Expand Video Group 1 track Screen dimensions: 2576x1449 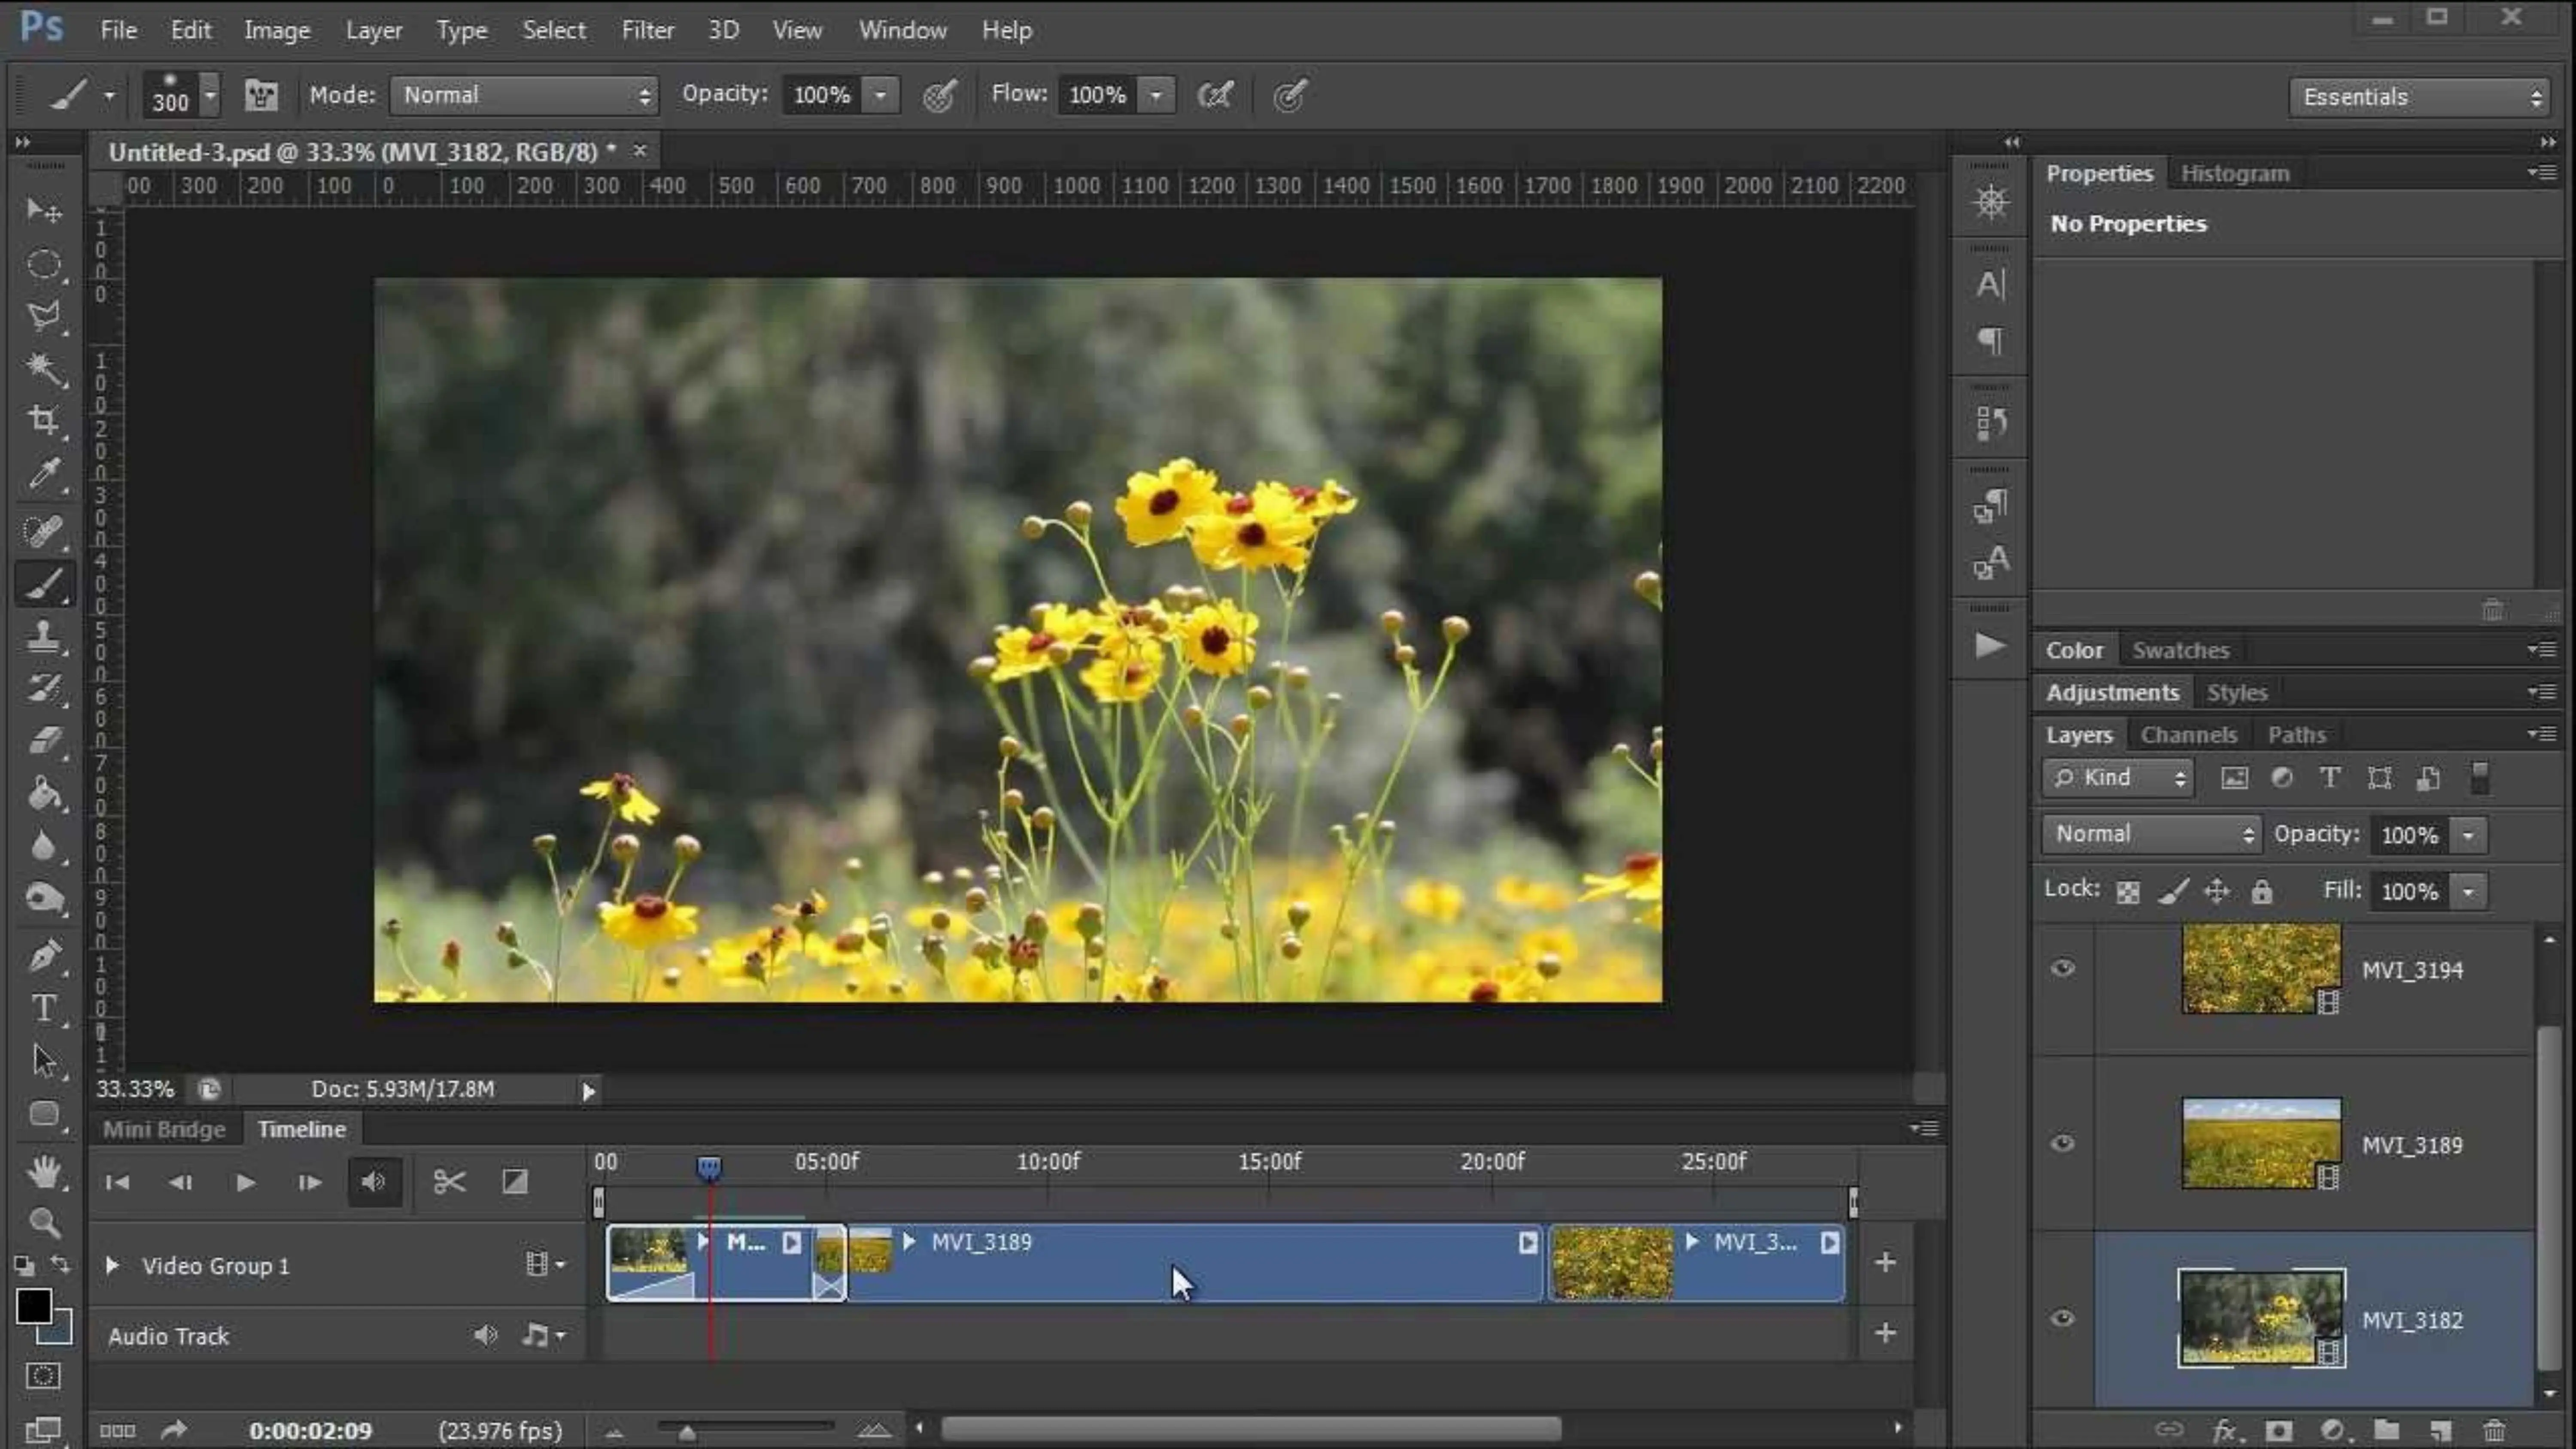[112, 1265]
